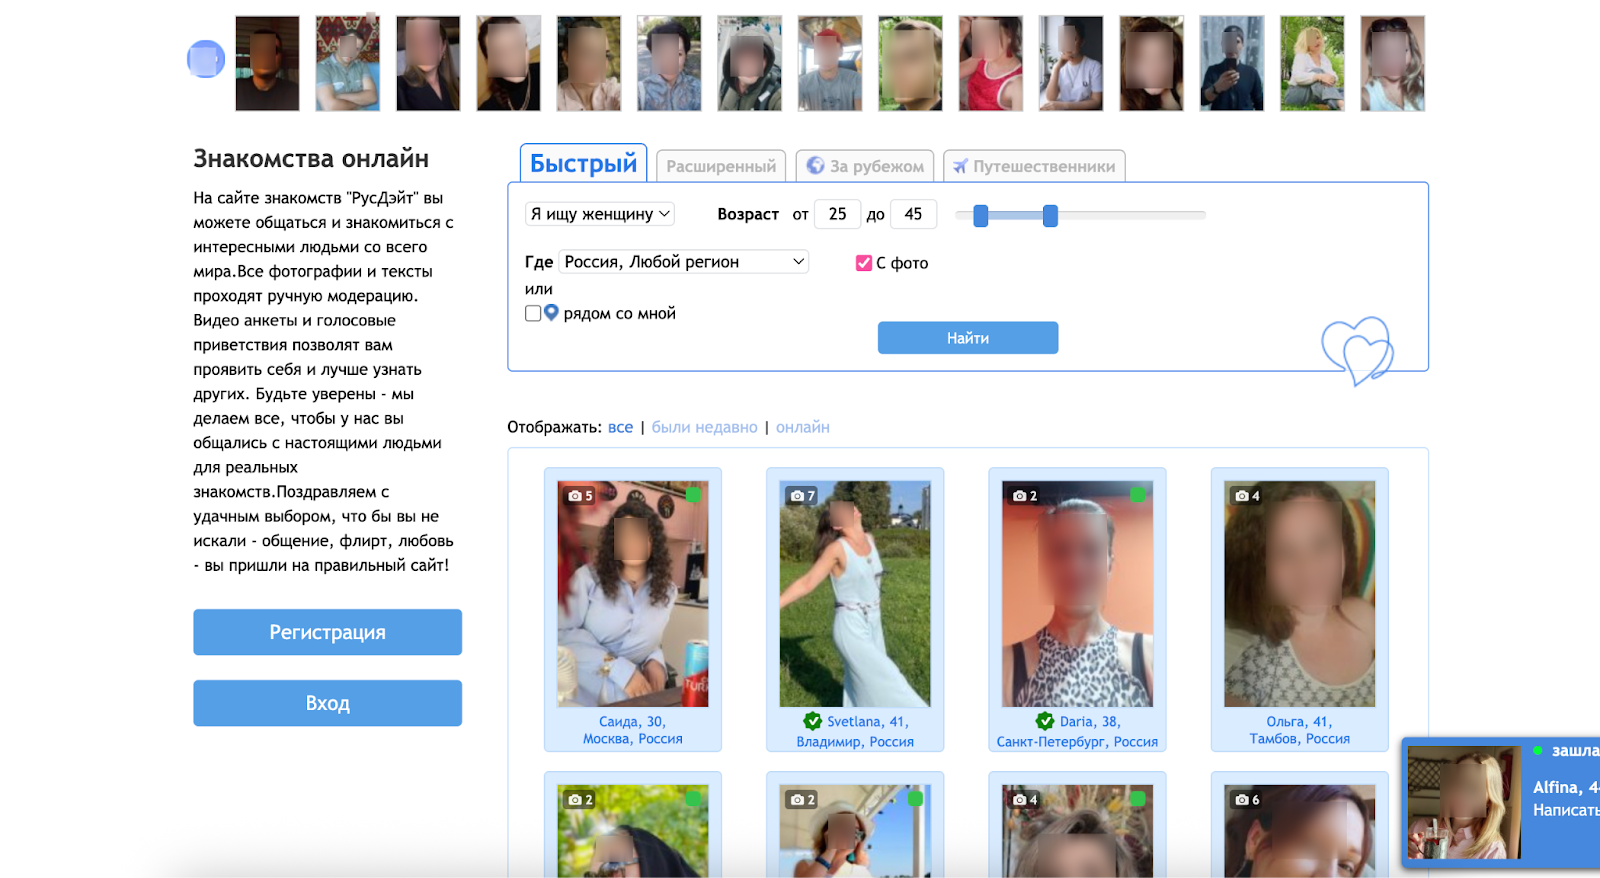Click Svetlana's verified checkmark badge
Viewport: 1600px width, 878px height.
tap(813, 721)
